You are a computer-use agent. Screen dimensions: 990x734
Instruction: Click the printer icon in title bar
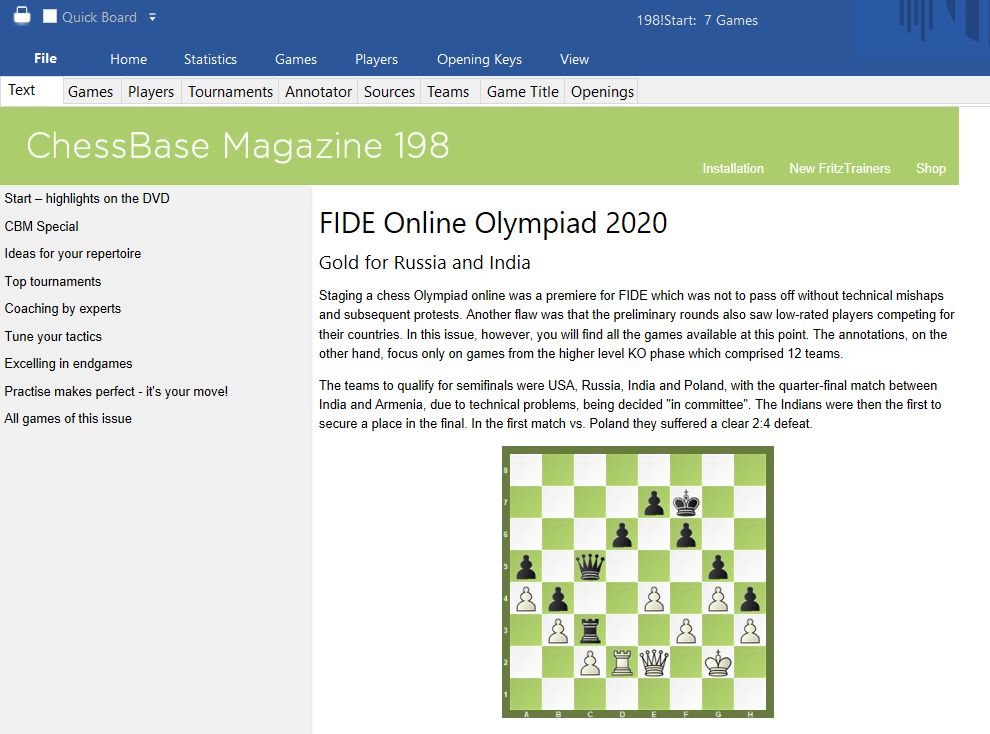click(21, 16)
